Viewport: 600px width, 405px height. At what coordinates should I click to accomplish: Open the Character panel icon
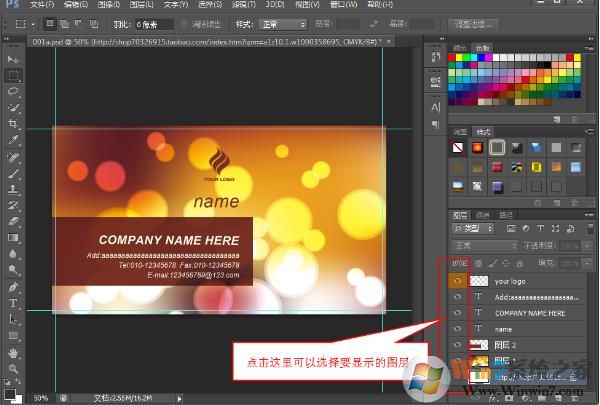pos(436,107)
